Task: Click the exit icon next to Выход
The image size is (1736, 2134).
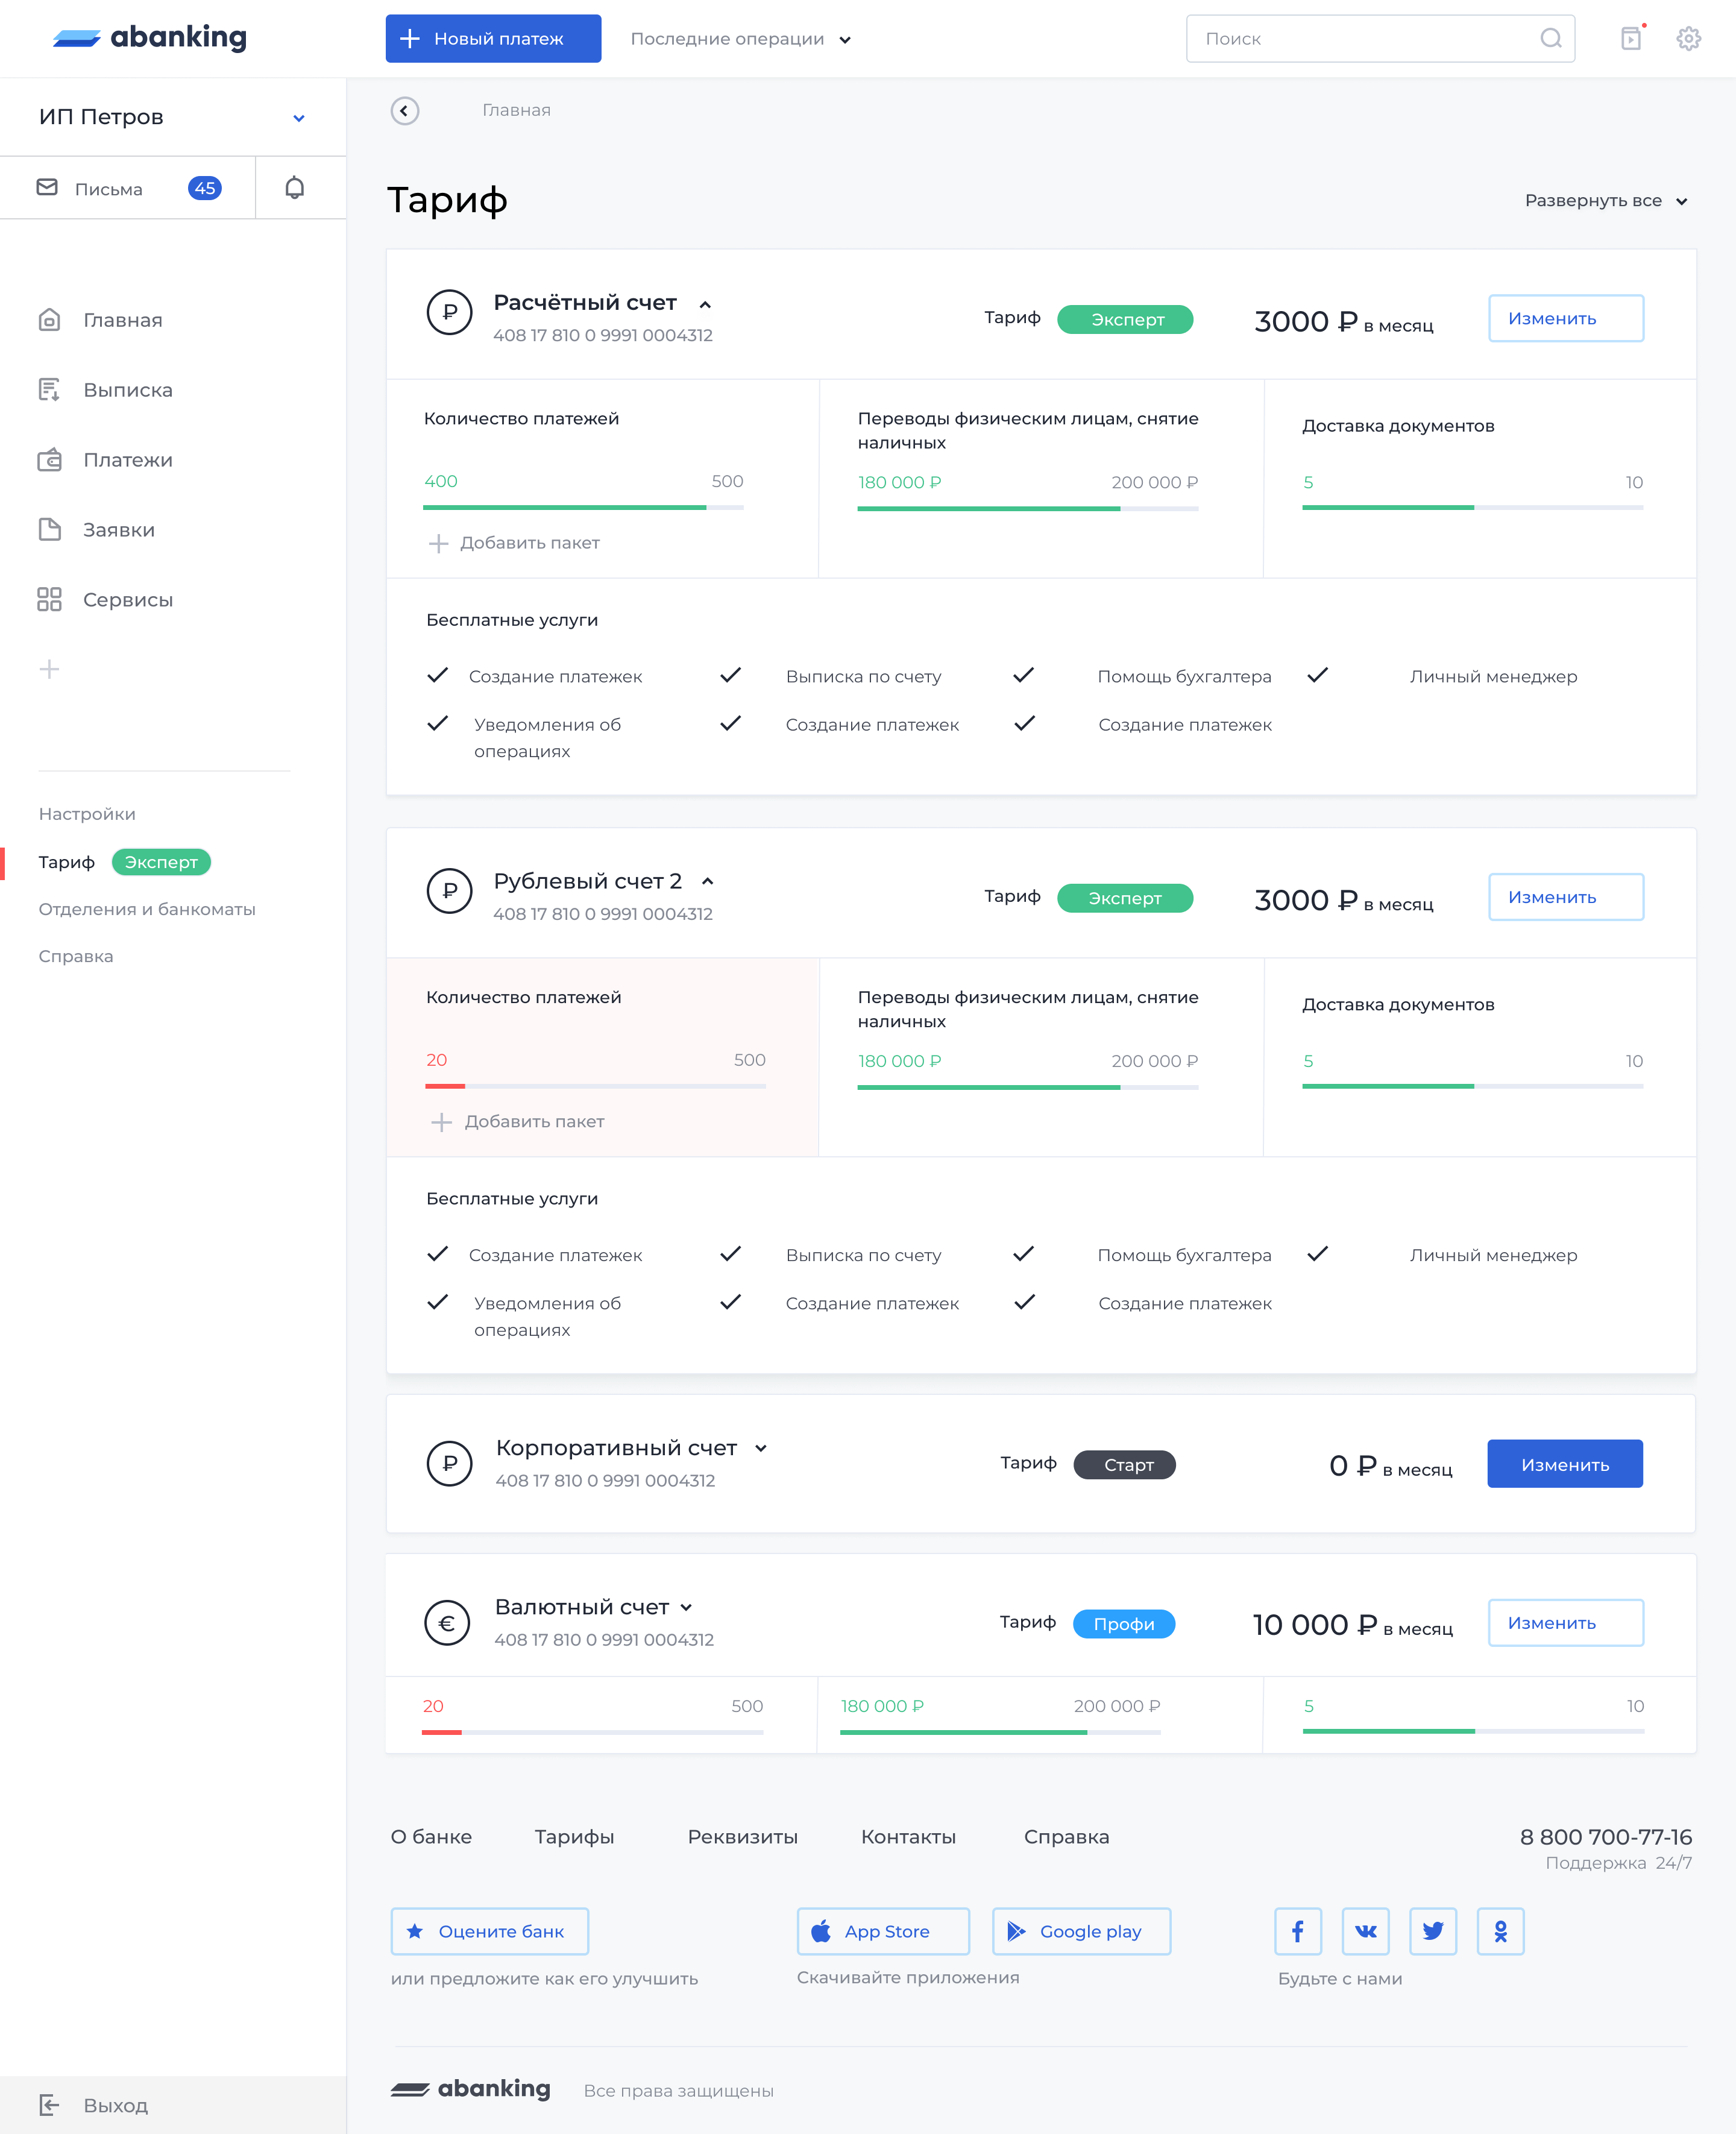Action: pyautogui.click(x=49, y=2105)
